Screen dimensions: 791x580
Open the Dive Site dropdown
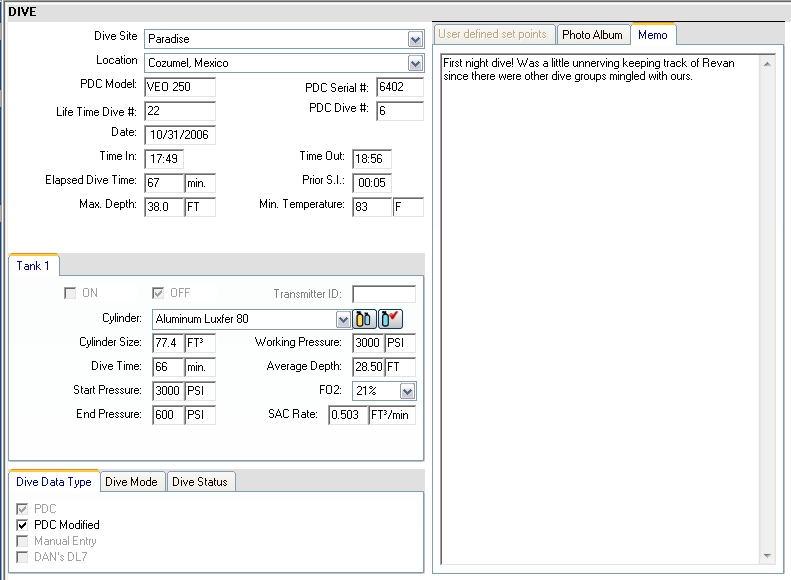point(415,39)
